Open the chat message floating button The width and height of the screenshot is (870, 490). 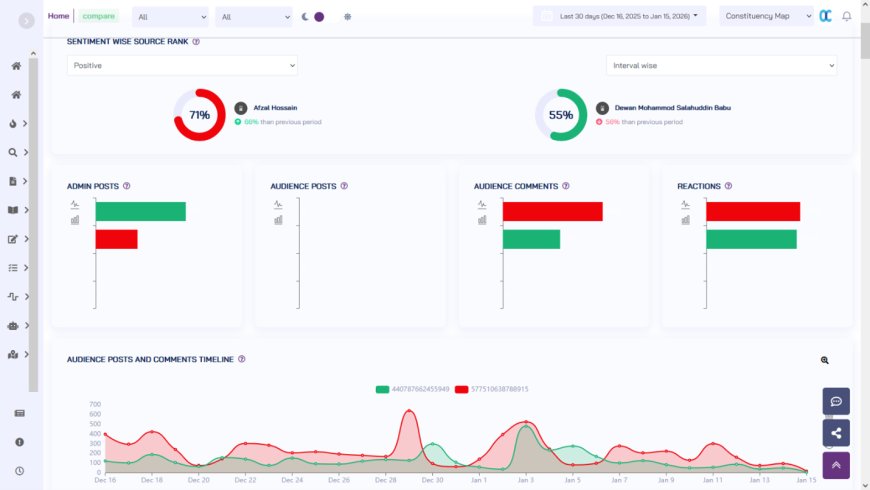coord(835,401)
